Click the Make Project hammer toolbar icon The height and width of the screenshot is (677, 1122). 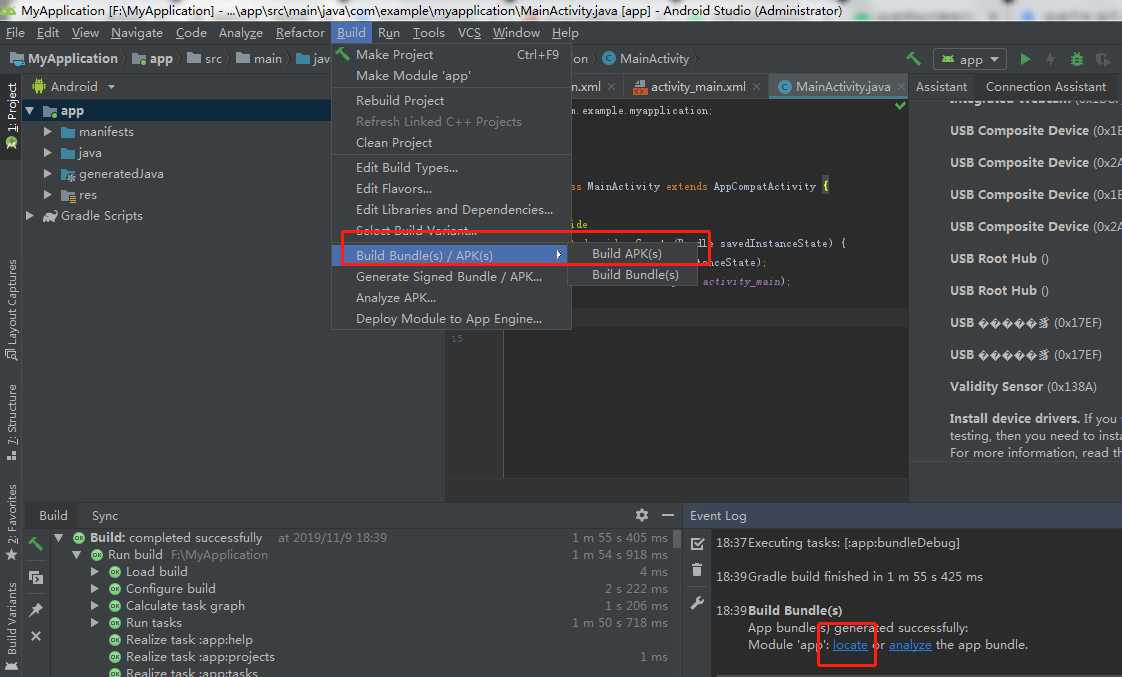[x=914, y=59]
